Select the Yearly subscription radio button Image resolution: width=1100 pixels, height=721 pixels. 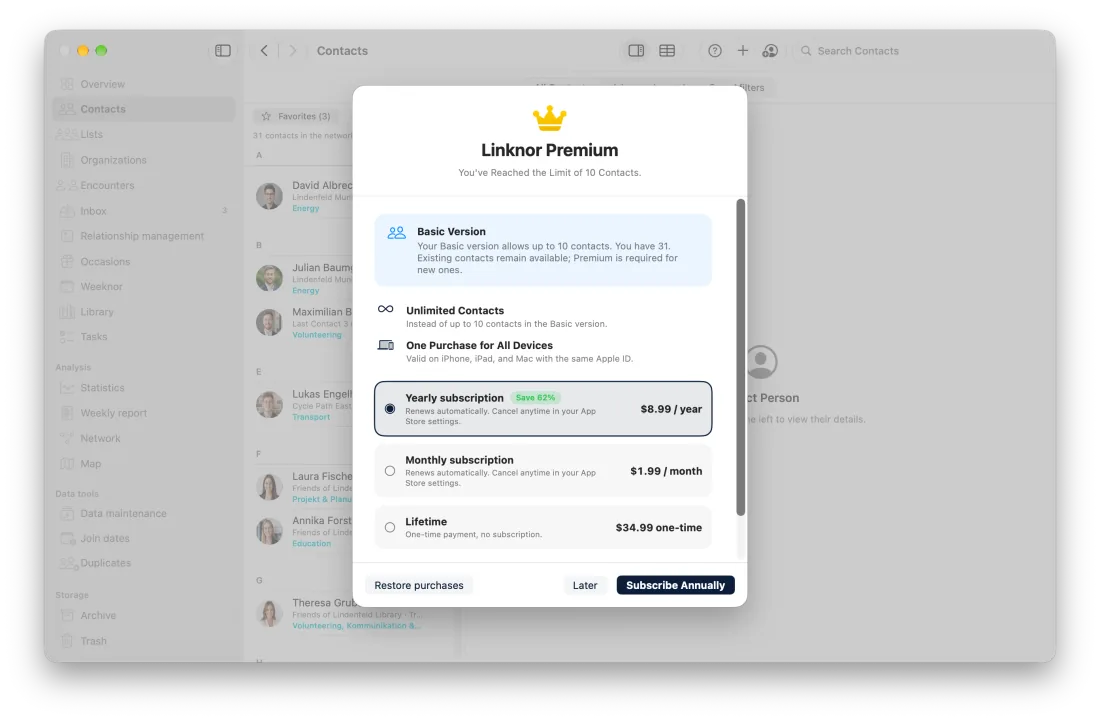pos(390,409)
